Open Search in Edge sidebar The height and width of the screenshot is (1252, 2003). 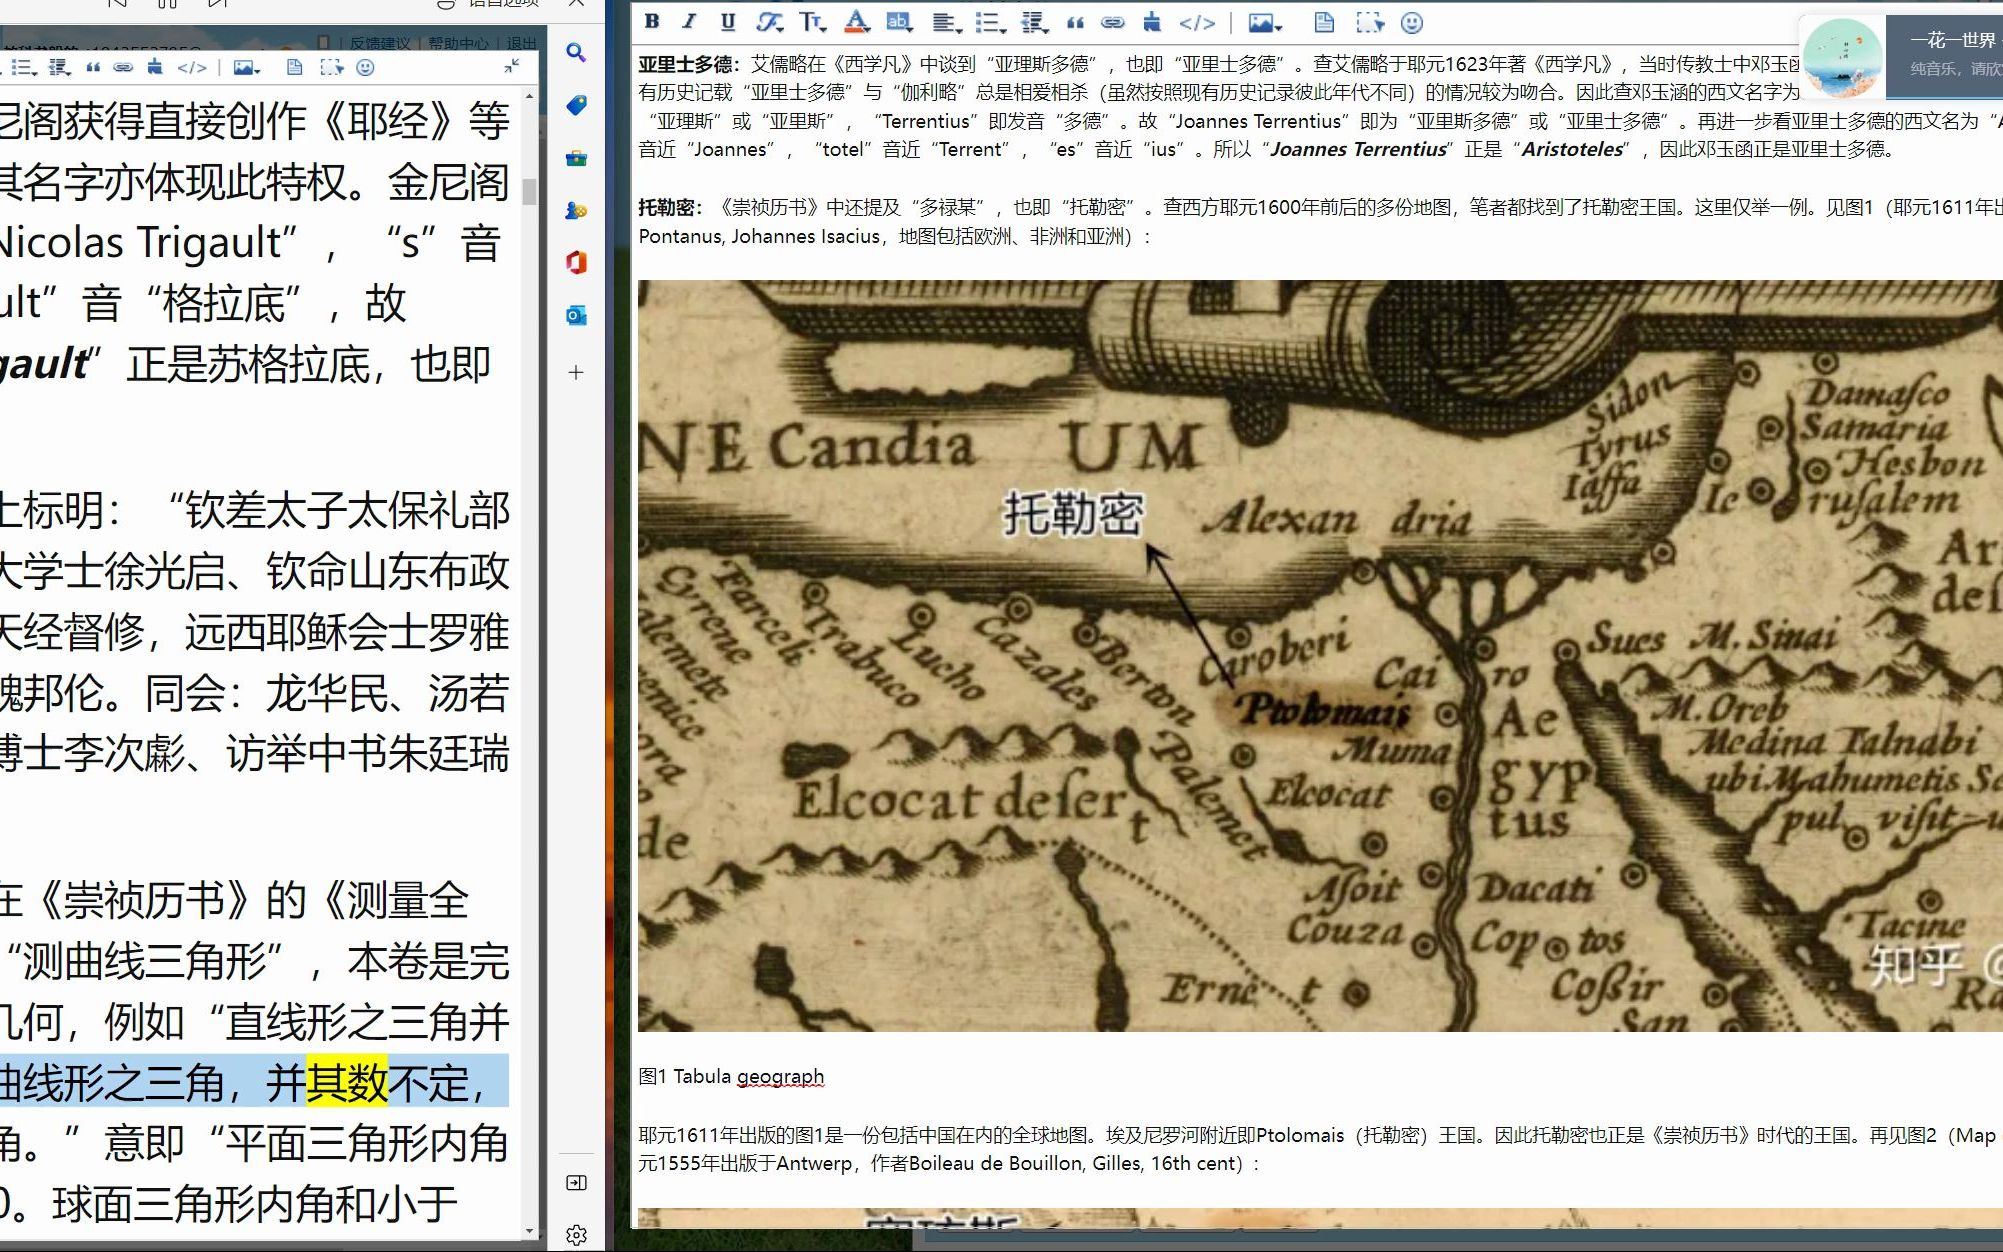point(576,52)
